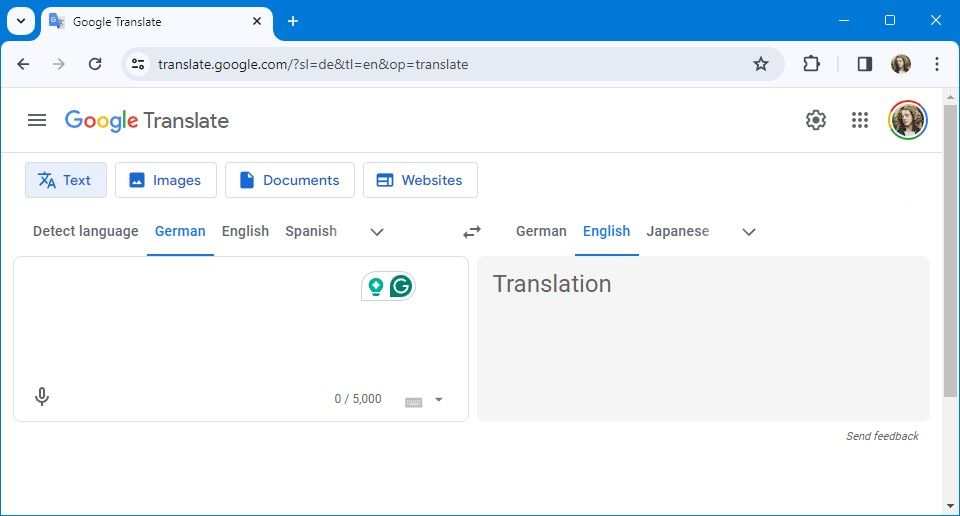Screen dimensions: 960x516
Task: Open the Google Translate main menu
Action: click(x=37, y=120)
